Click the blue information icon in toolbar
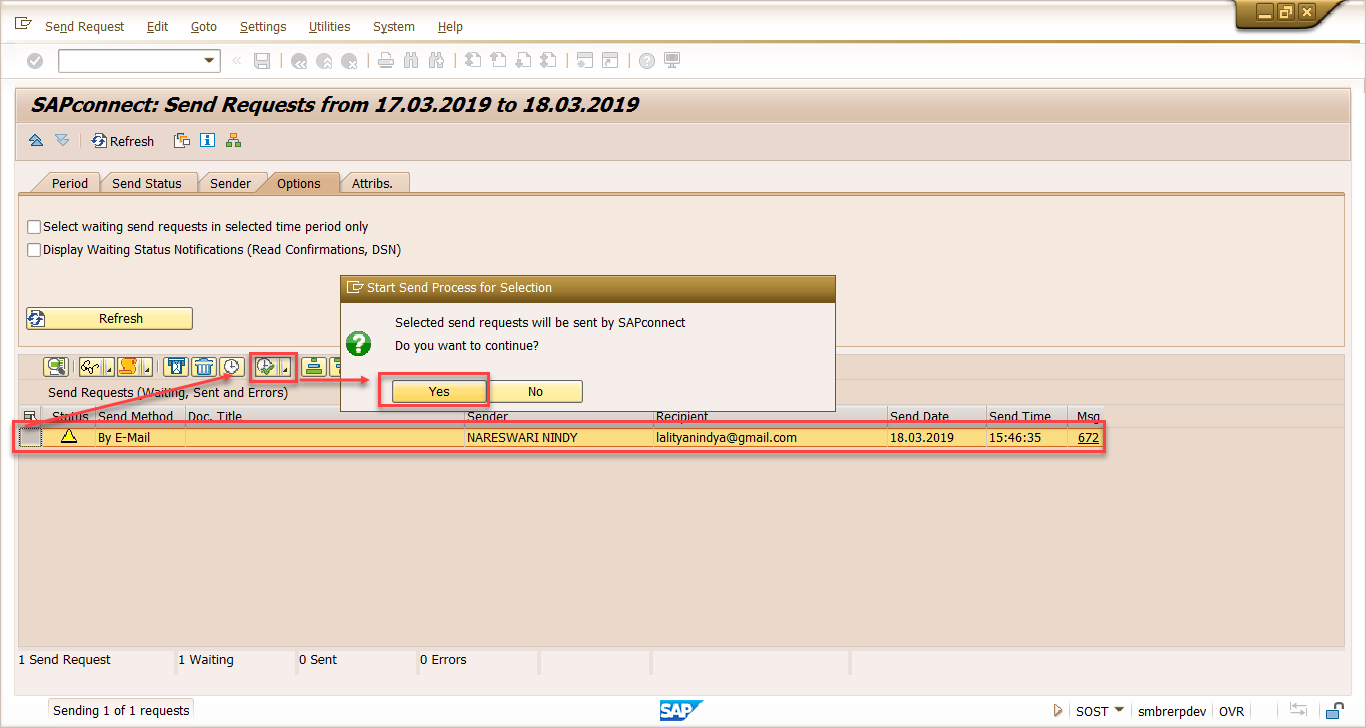This screenshot has width=1366, height=728. pyautogui.click(x=207, y=141)
